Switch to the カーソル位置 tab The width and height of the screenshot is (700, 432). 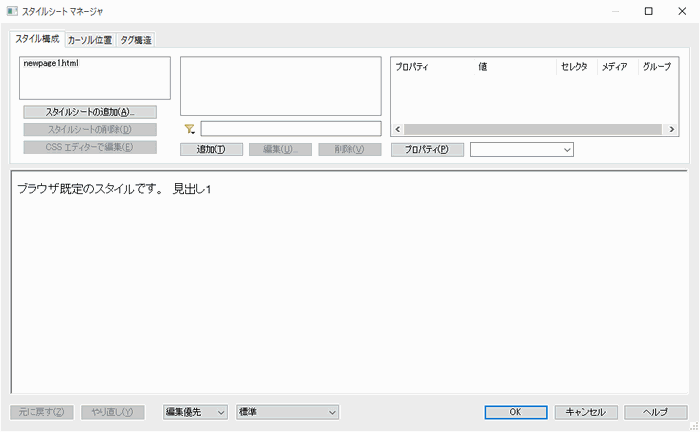click(91, 40)
